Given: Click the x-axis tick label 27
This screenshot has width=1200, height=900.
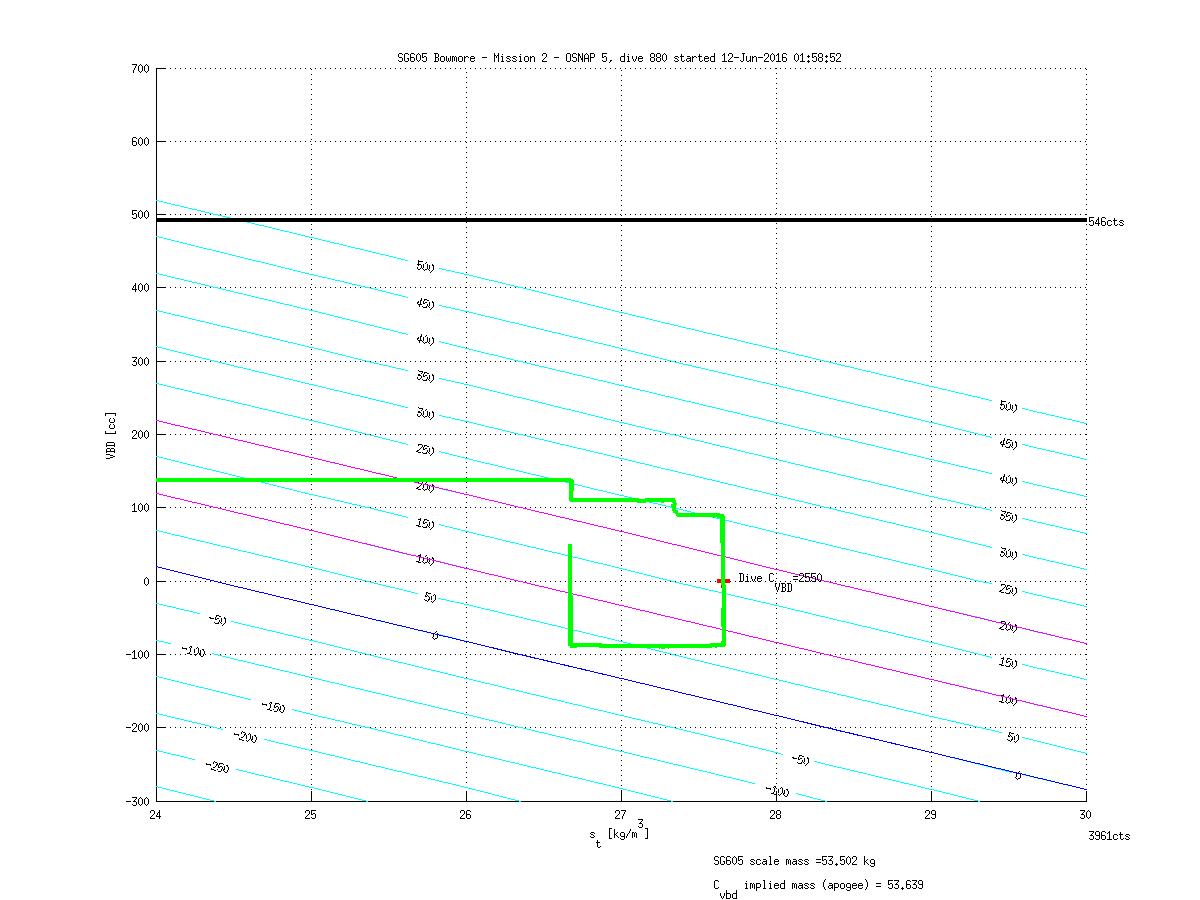Looking at the screenshot, I should [621, 815].
